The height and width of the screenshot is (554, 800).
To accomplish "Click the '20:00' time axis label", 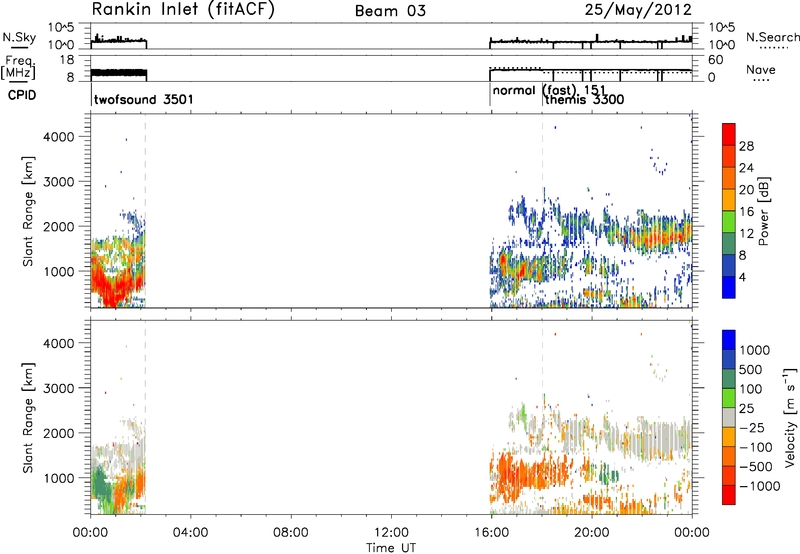I will point(592,533).
